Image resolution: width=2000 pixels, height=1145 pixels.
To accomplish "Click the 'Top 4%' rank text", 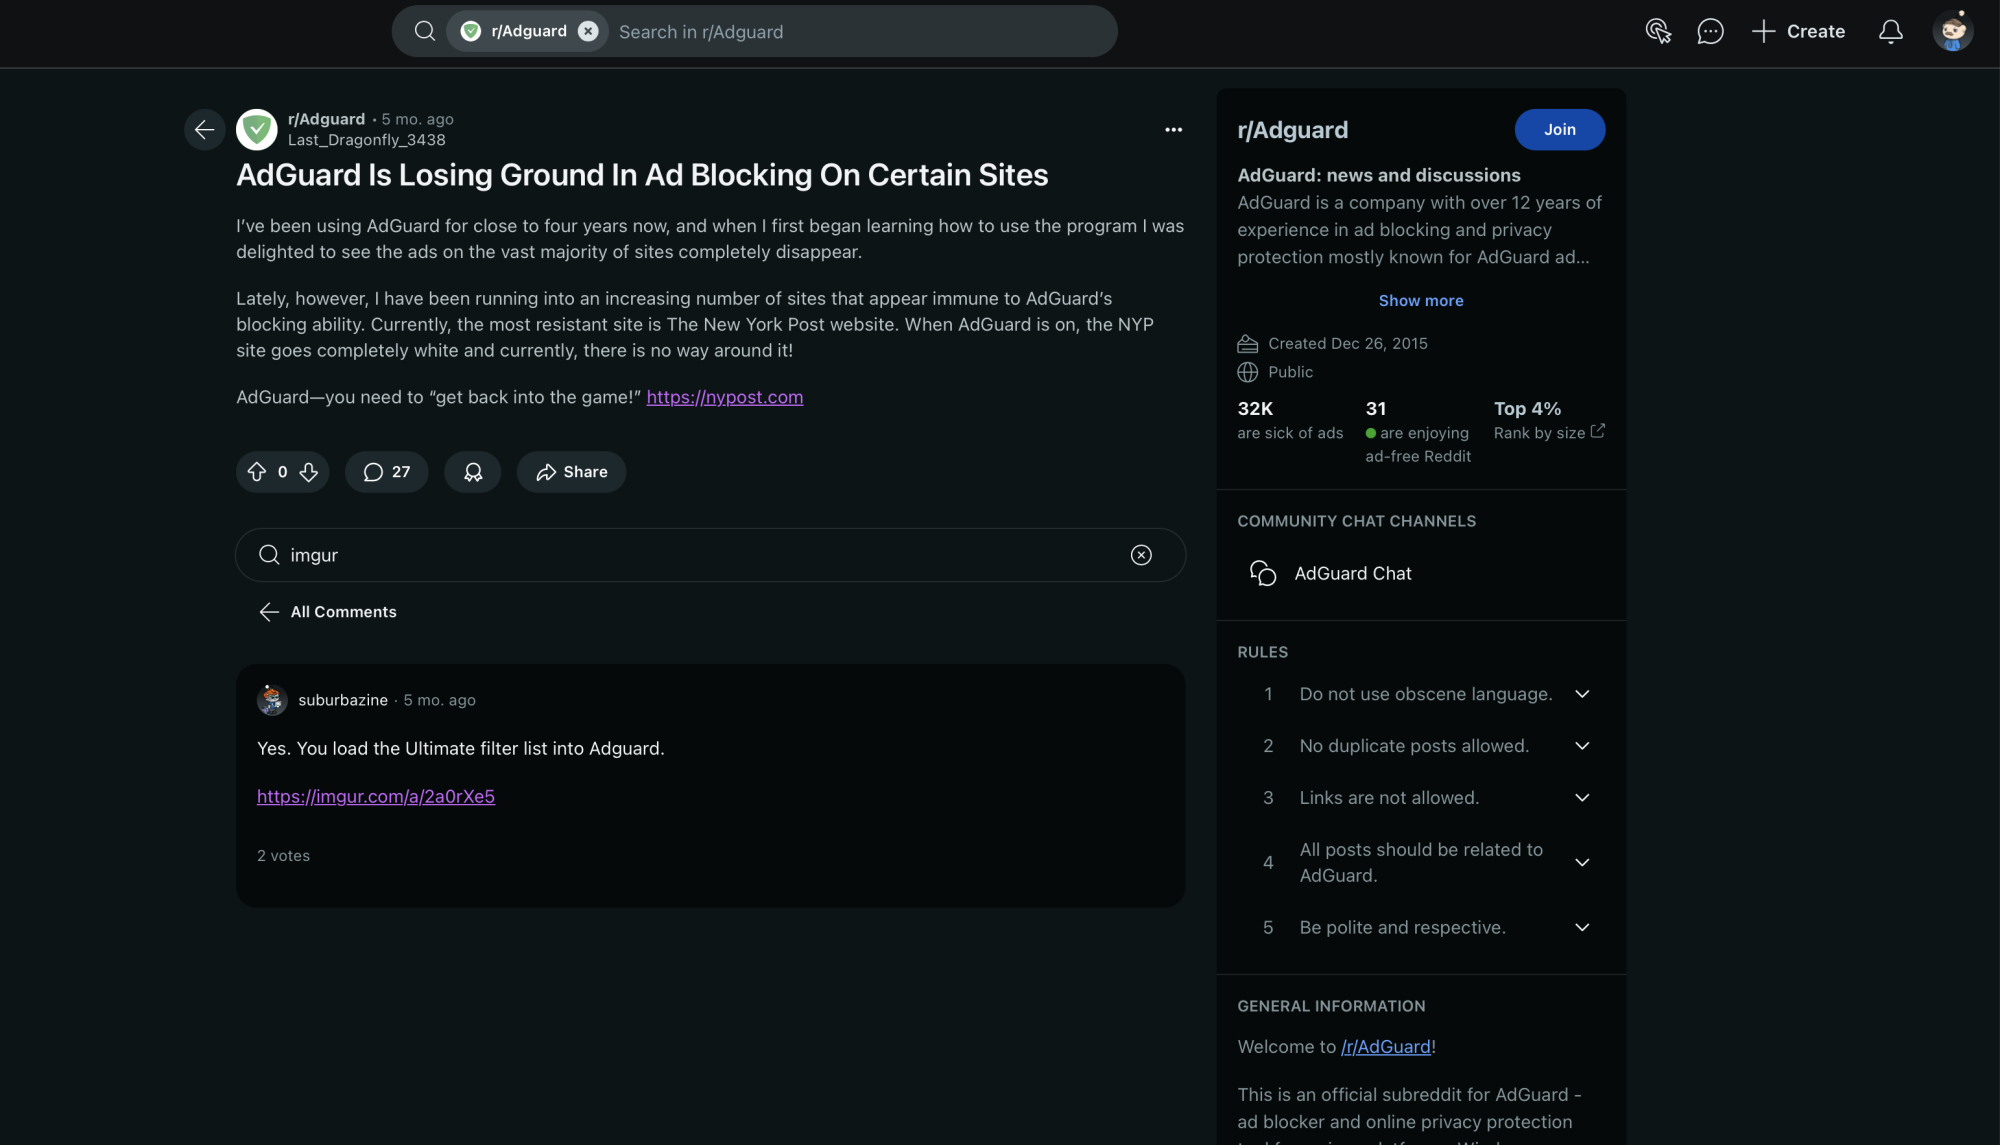I will click(1527, 409).
